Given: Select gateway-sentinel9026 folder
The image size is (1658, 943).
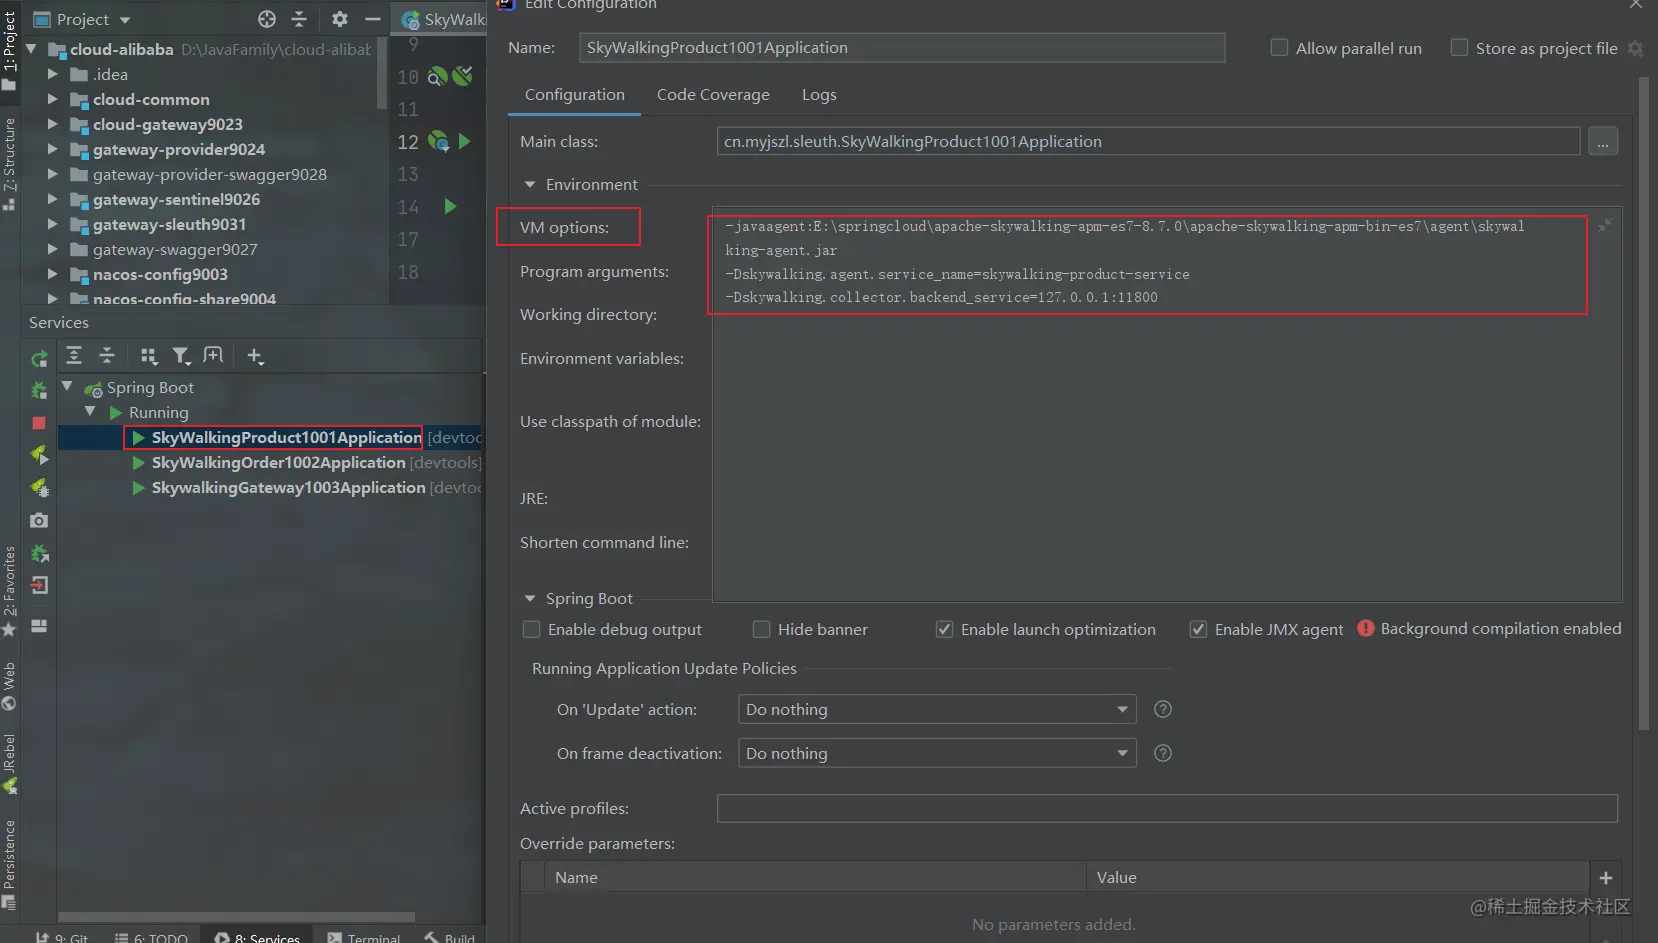Looking at the screenshot, I should point(176,199).
